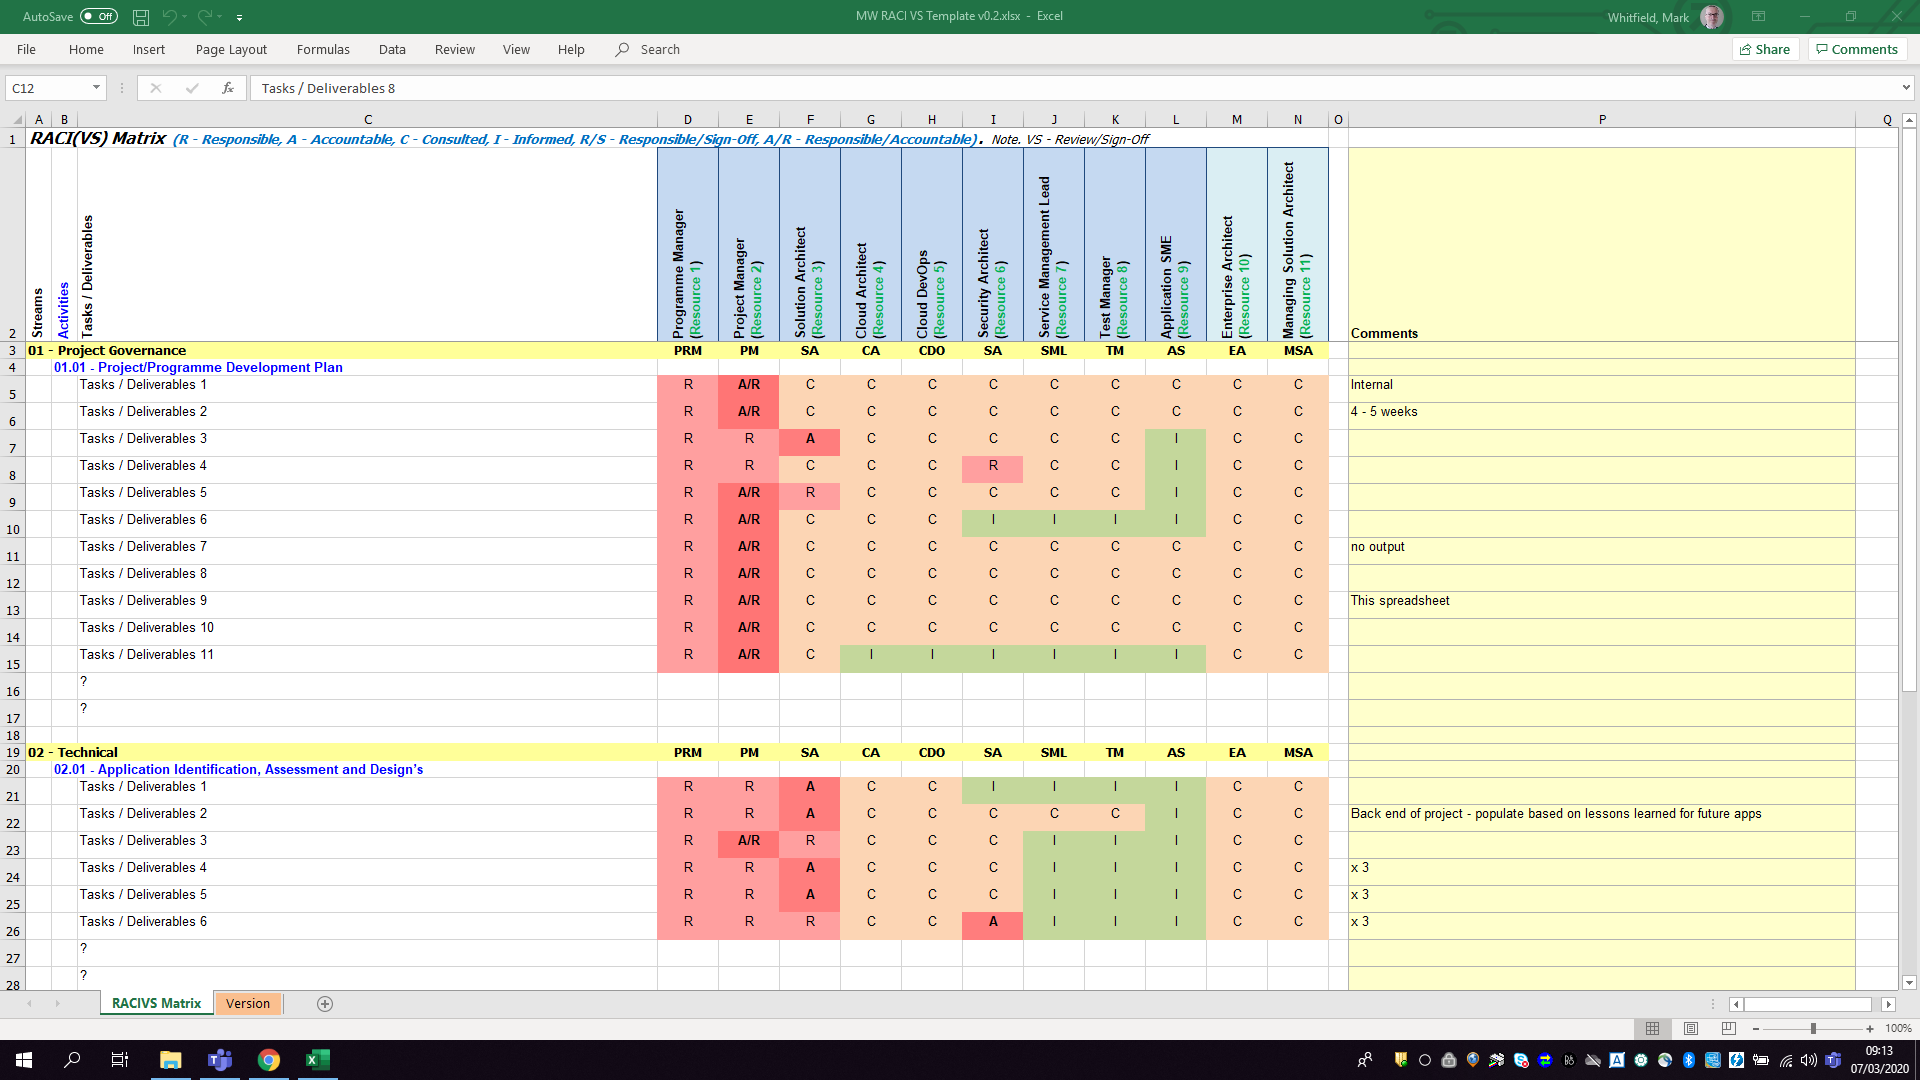
Task: Switch to Page Layout view icon
Action: click(1691, 1028)
